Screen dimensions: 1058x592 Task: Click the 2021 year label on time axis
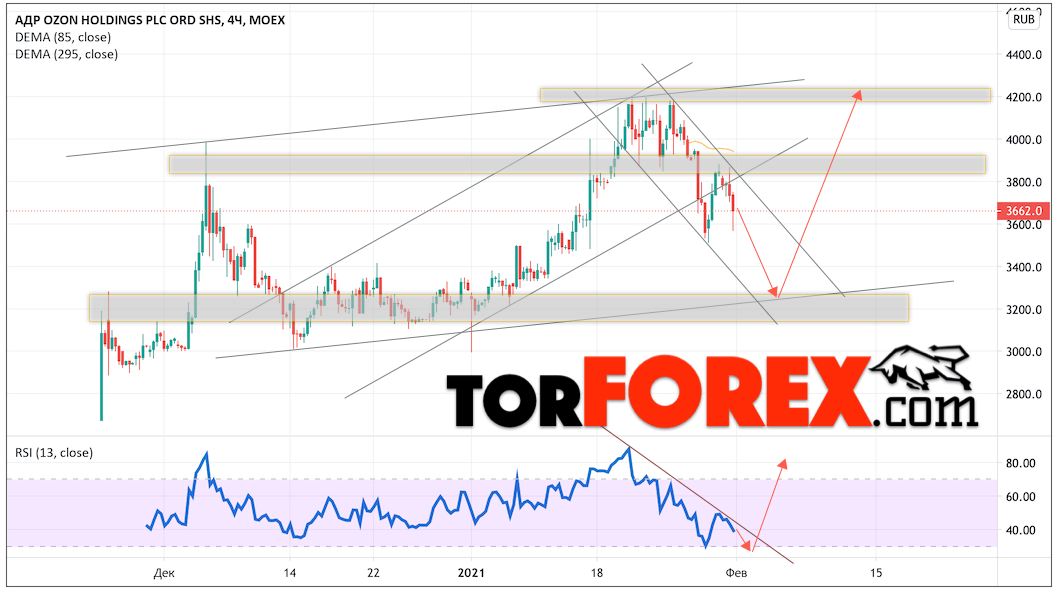(471, 572)
